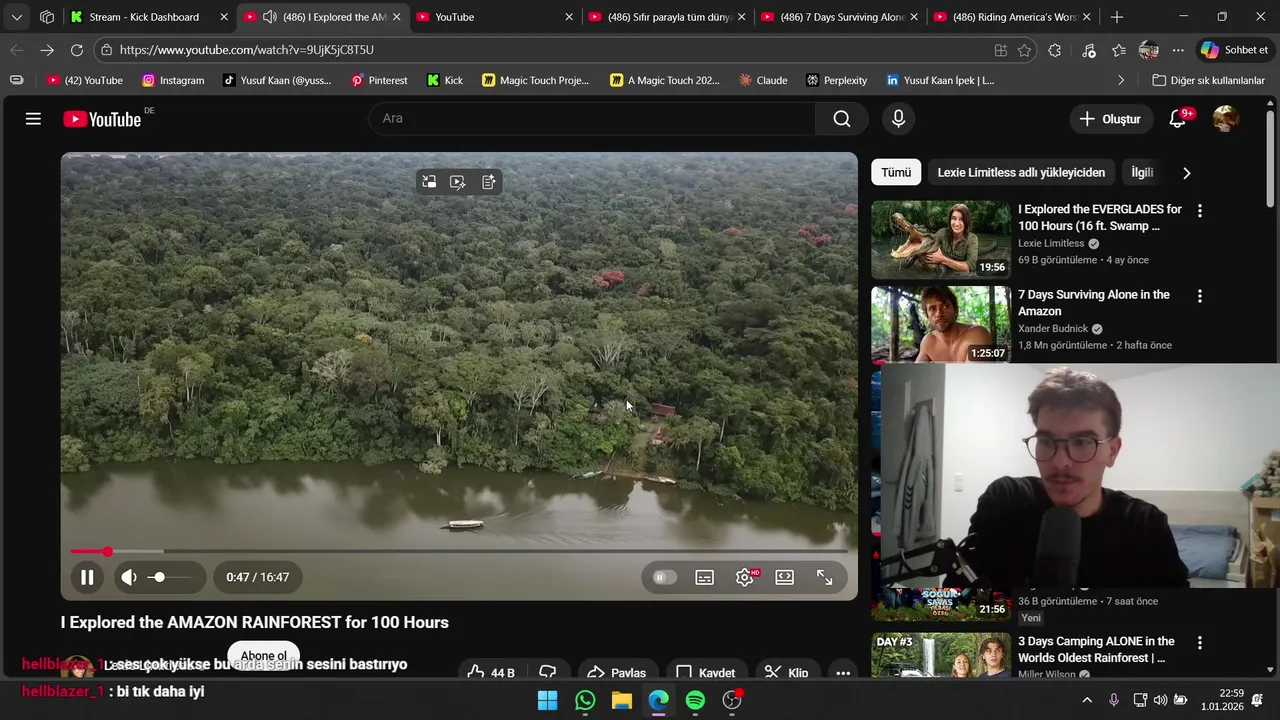Open the Pinterest bookmark
Image resolution: width=1280 pixels, height=720 pixels.
378,80
